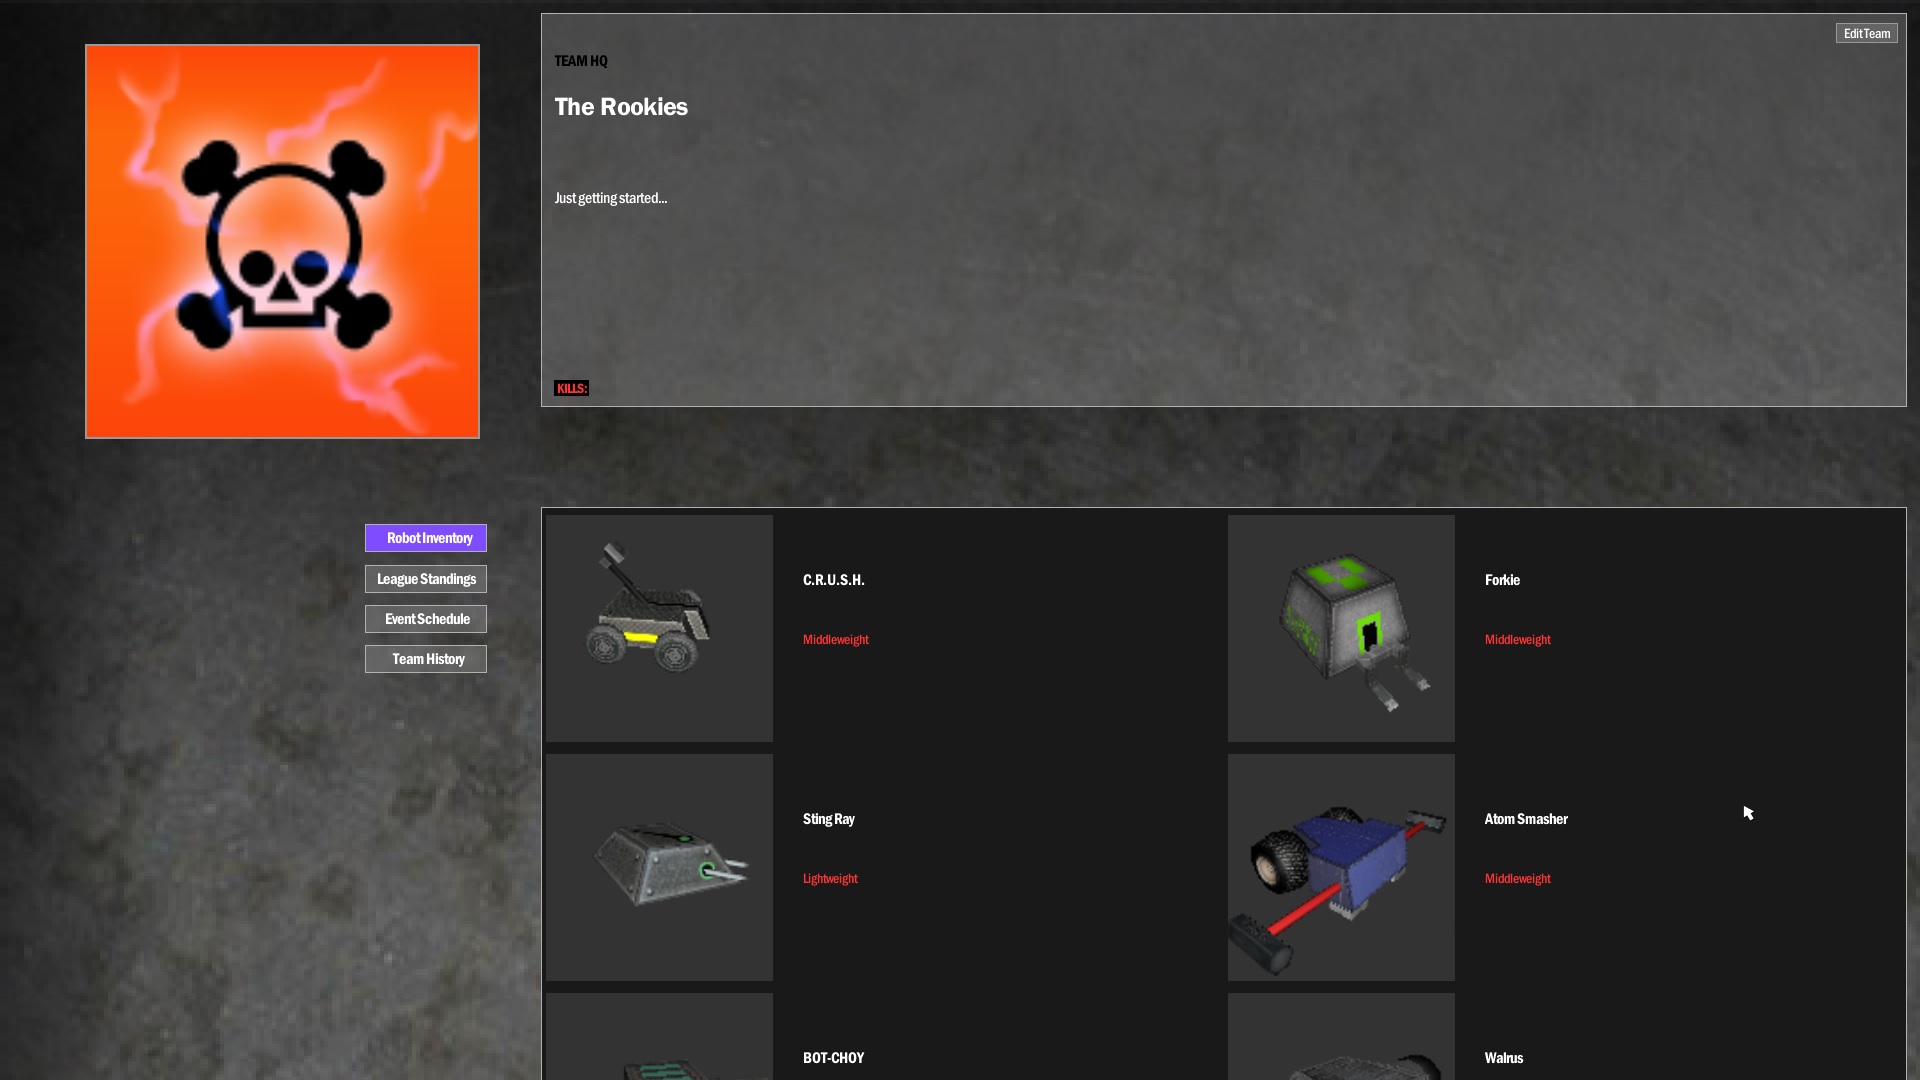The image size is (1920, 1080).
Task: Click the C.R.U.S.H. robot name
Action: 833,580
